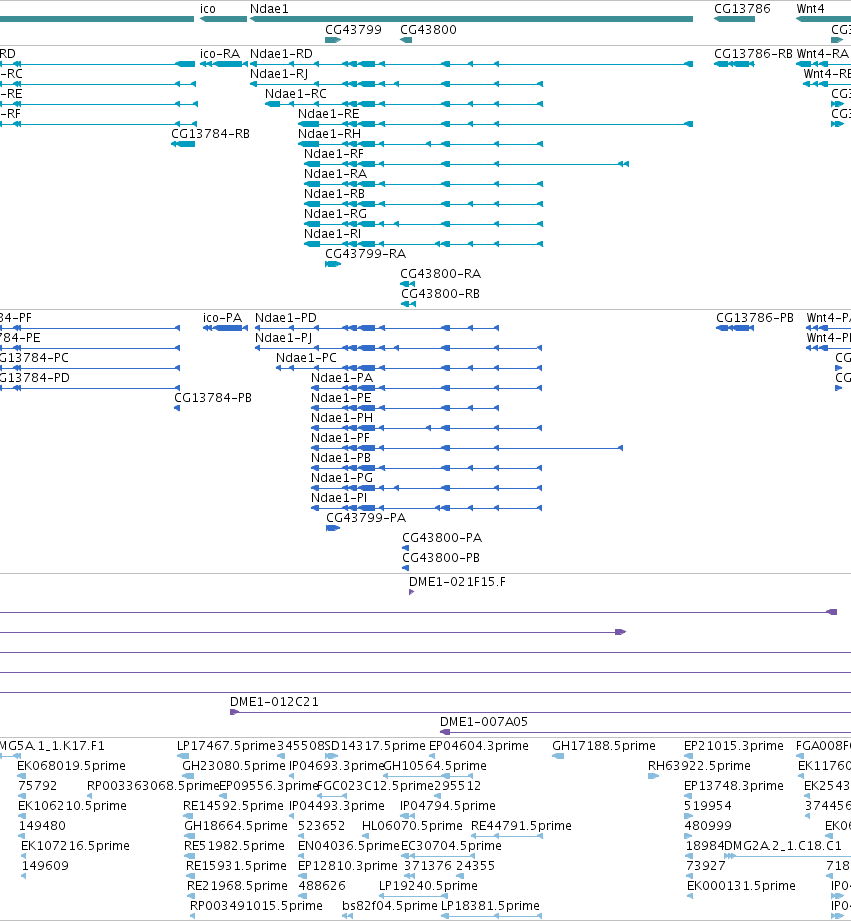Screen dimensions: 851x921
Task: Click transcript CG43799-RA
Action: click(365, 253)
